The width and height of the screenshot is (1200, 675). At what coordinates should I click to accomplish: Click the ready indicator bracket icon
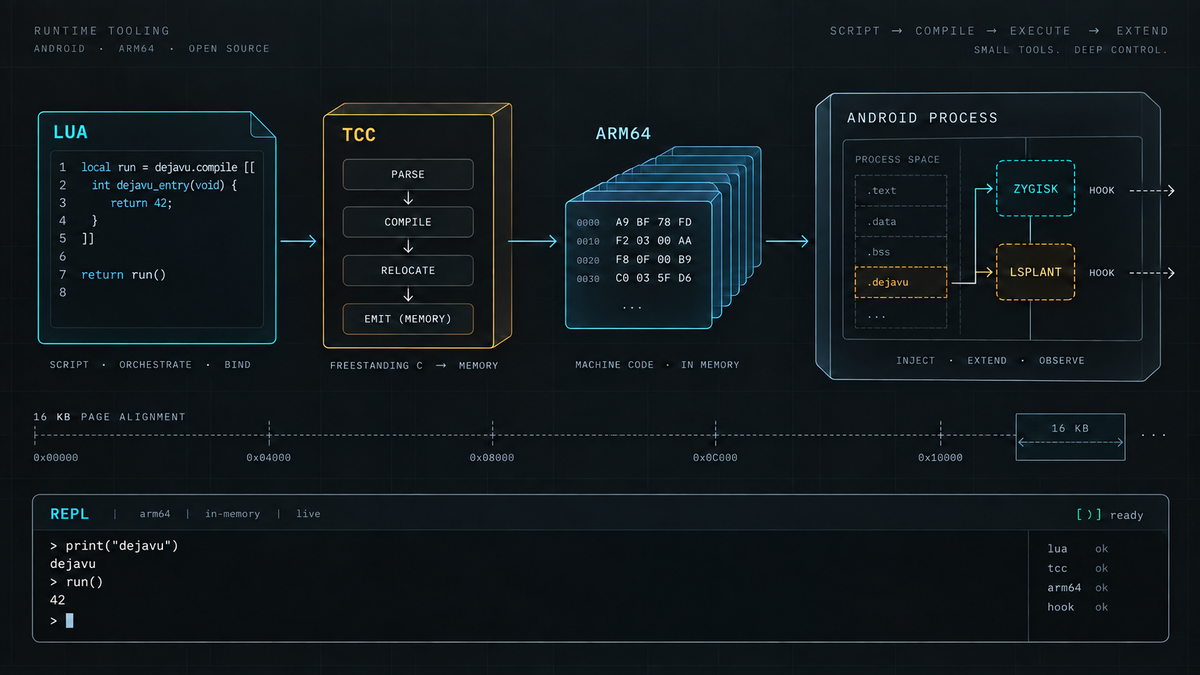(x=1089, y=515)
